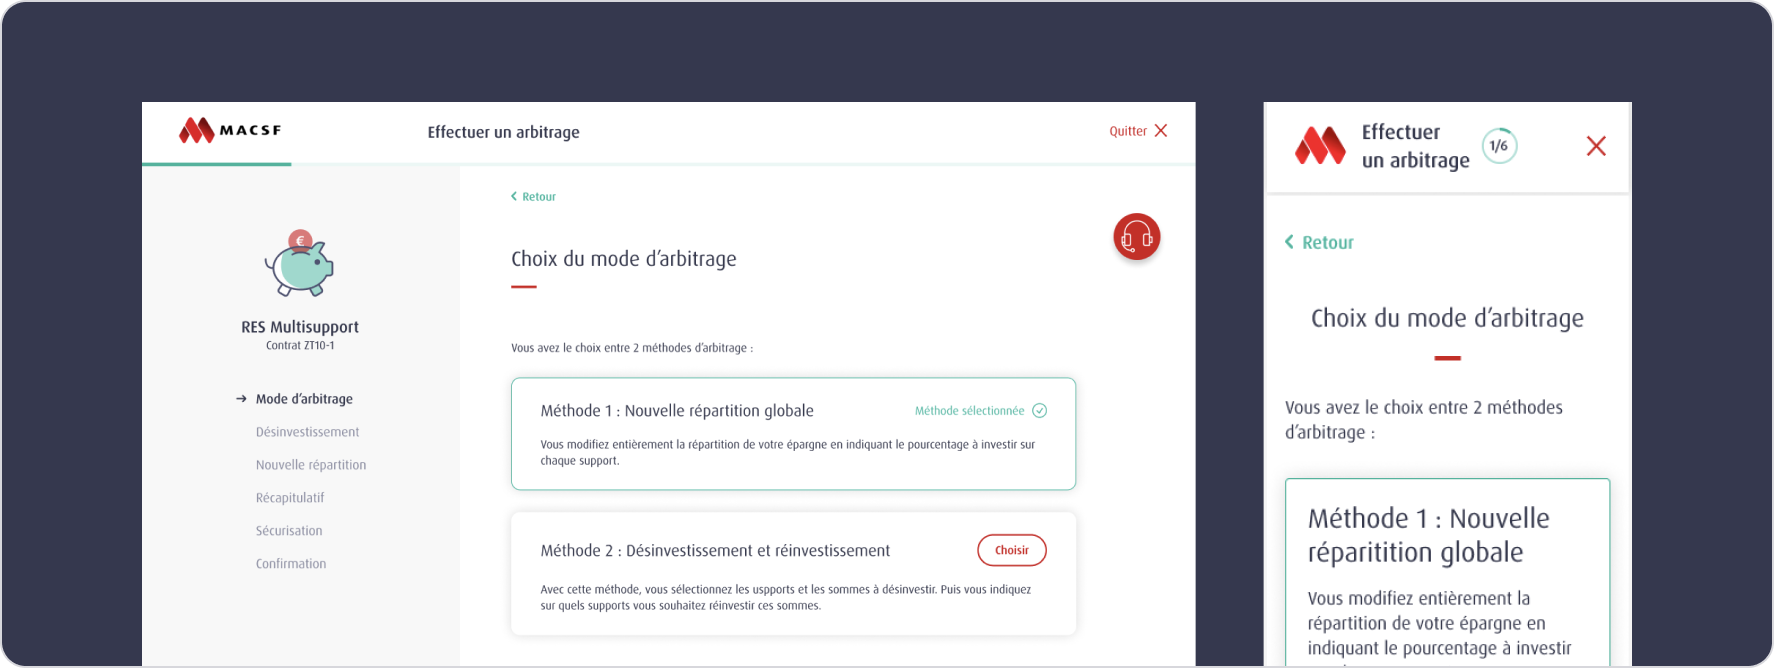This screenshot has height=668, width=1774.
Task: Click RES Multisupport contract name
Action: tap(300, 327)
